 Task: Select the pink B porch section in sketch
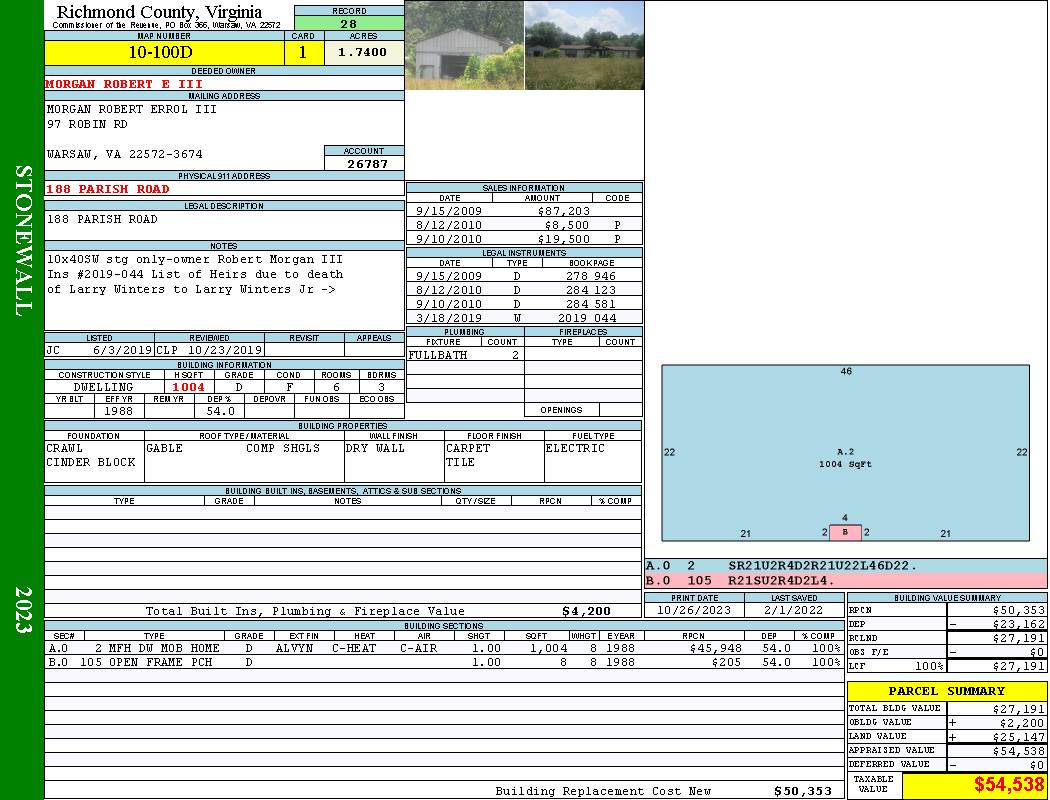click(845, 532)
